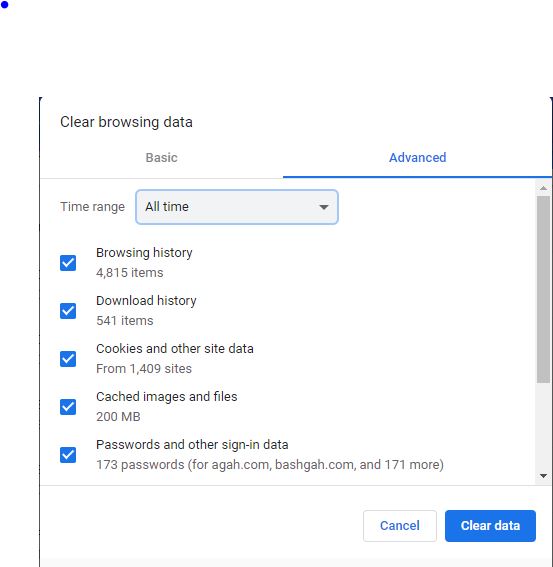Click the Clear data button
Screen dimensions: 553x567
490,526
